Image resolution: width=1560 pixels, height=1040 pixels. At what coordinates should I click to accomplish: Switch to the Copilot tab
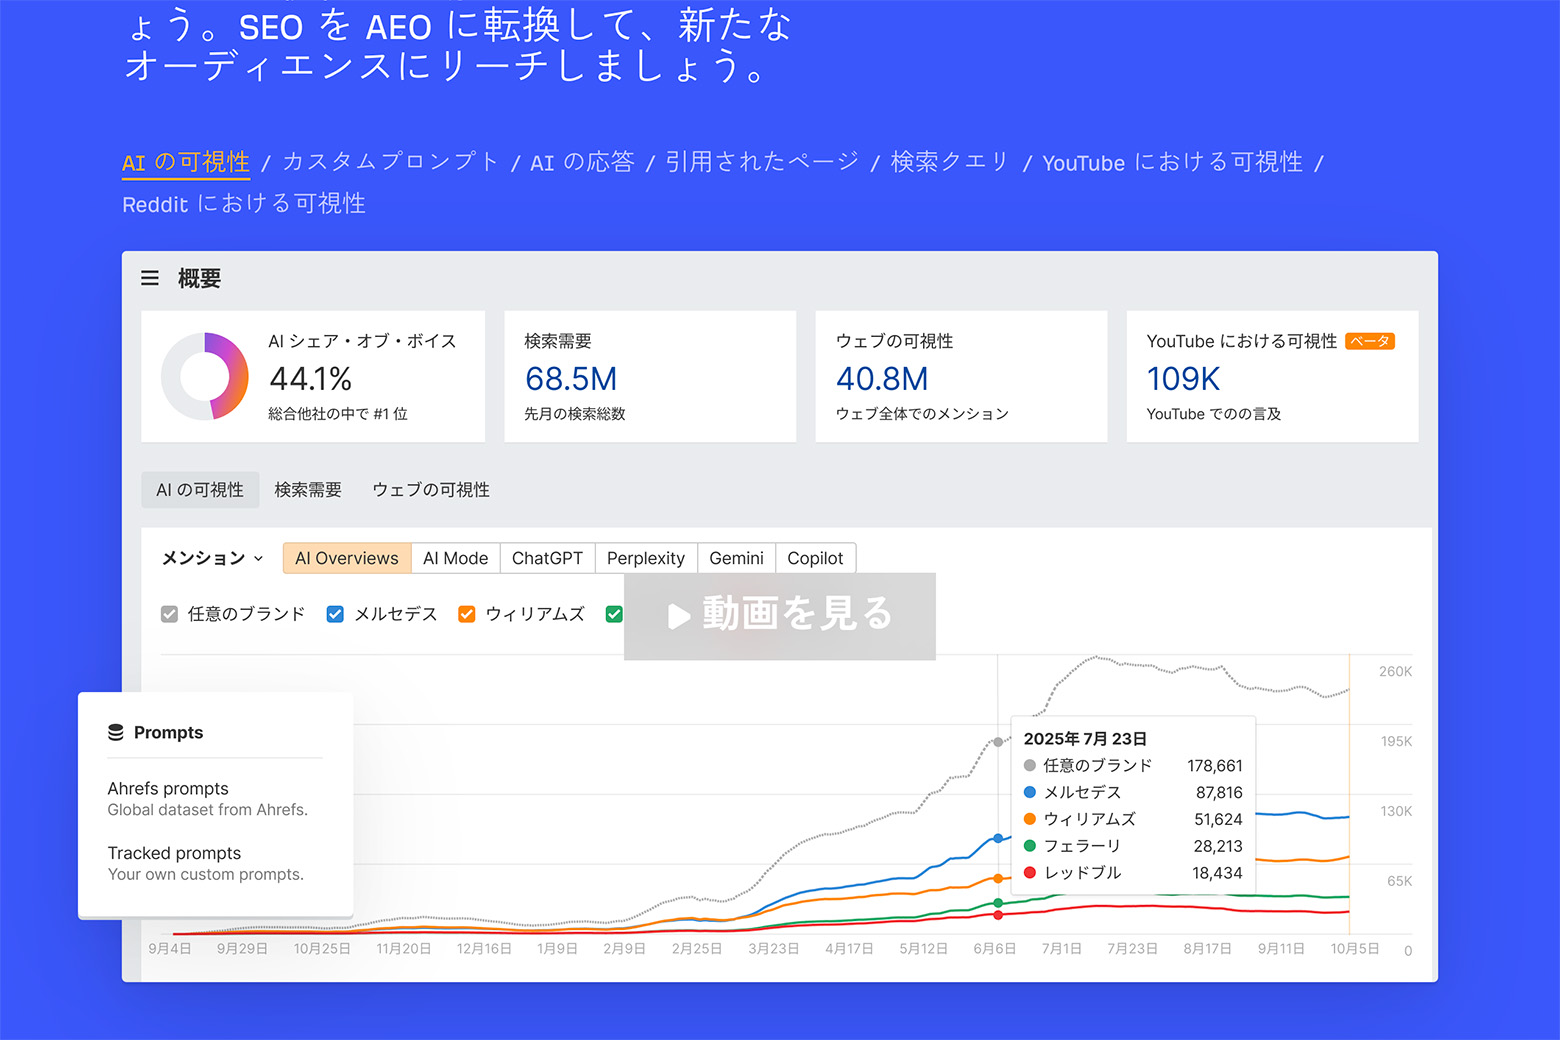pyautogui.click(x=815, y=558)
